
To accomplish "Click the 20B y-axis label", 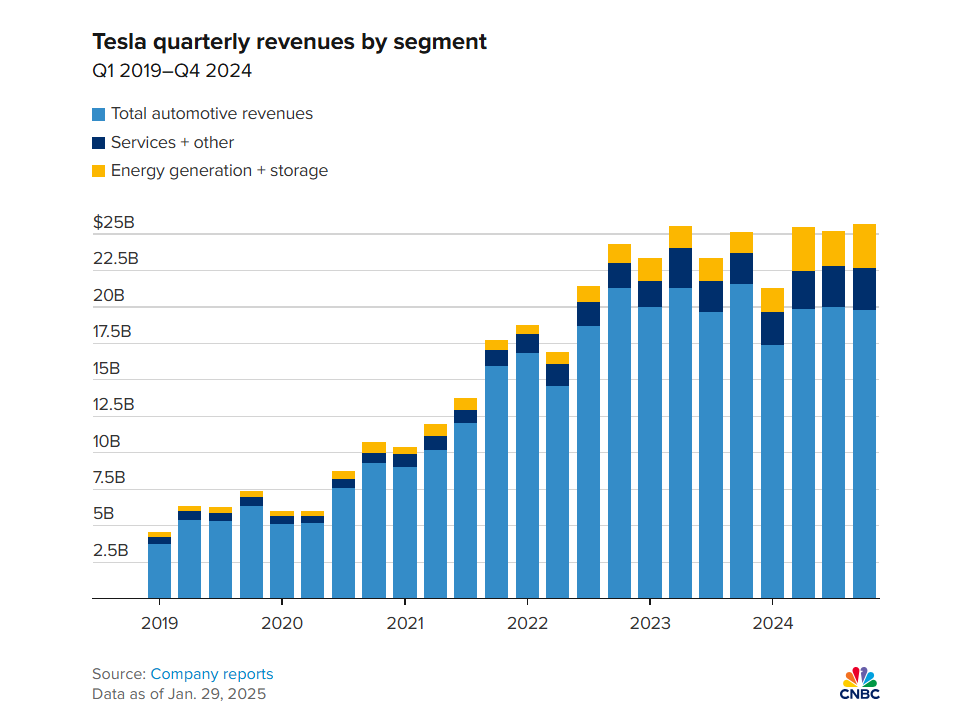I will [109, 295].
